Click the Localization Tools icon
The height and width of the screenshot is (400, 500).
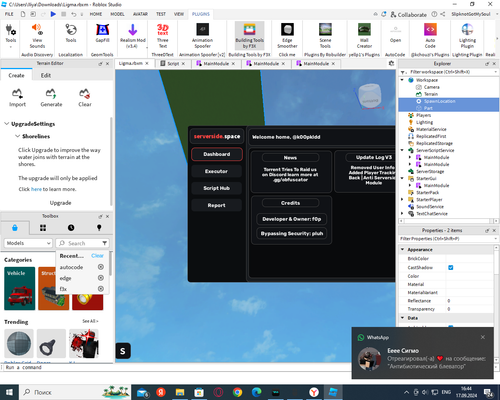pos(71,33)
